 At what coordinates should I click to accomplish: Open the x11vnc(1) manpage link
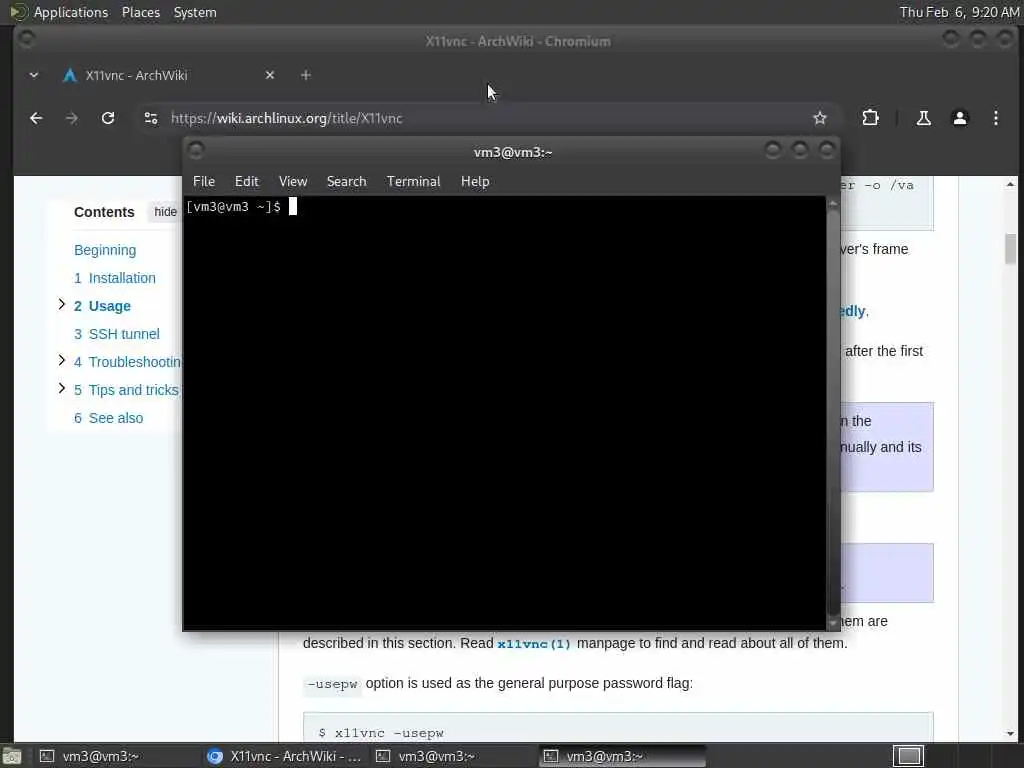tap(534, 644)
